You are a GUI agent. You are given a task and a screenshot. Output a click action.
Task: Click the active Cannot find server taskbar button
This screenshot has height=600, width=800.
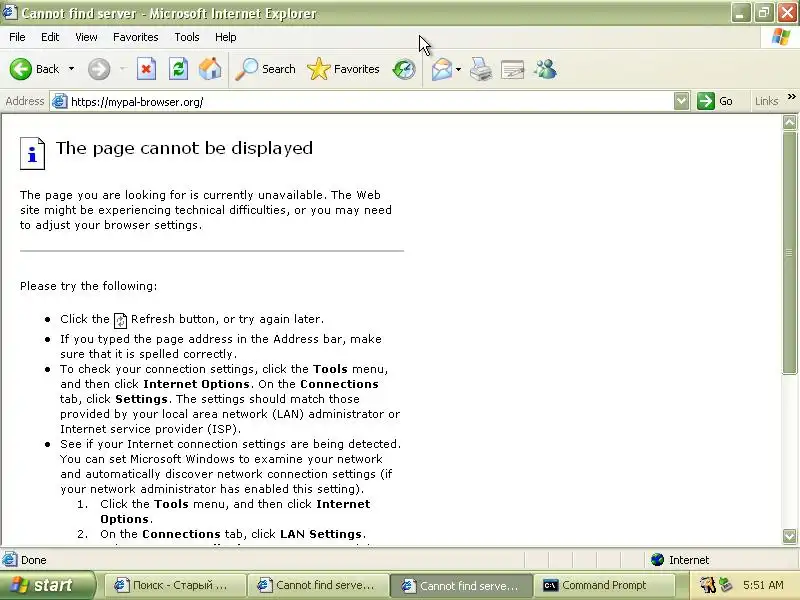pos(461,585)
